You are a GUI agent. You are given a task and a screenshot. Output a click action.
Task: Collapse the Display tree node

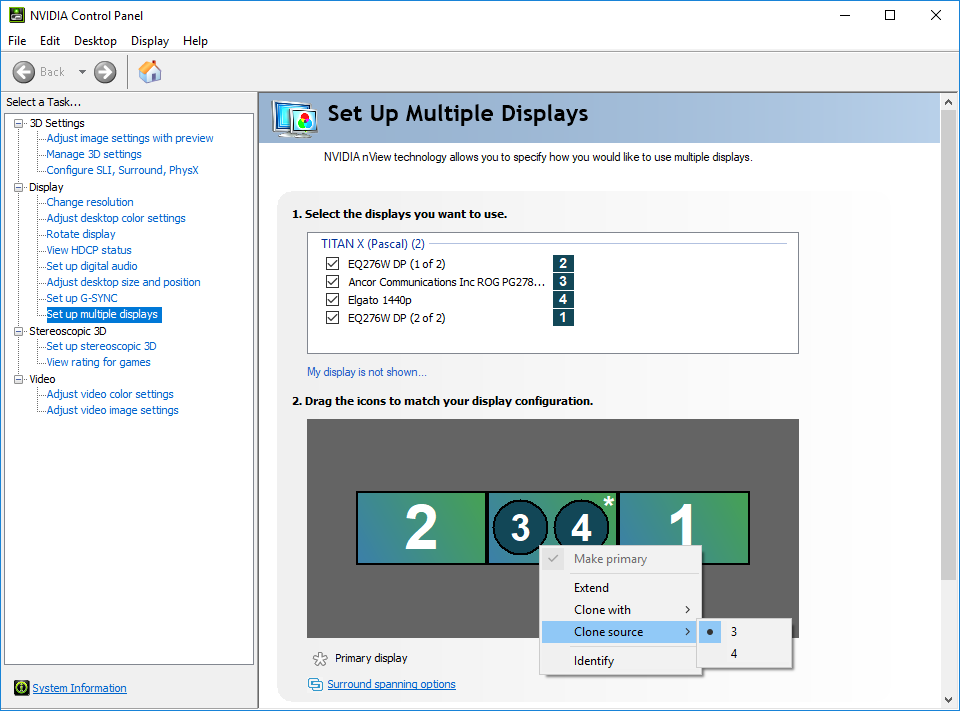[x=18, y=187]
